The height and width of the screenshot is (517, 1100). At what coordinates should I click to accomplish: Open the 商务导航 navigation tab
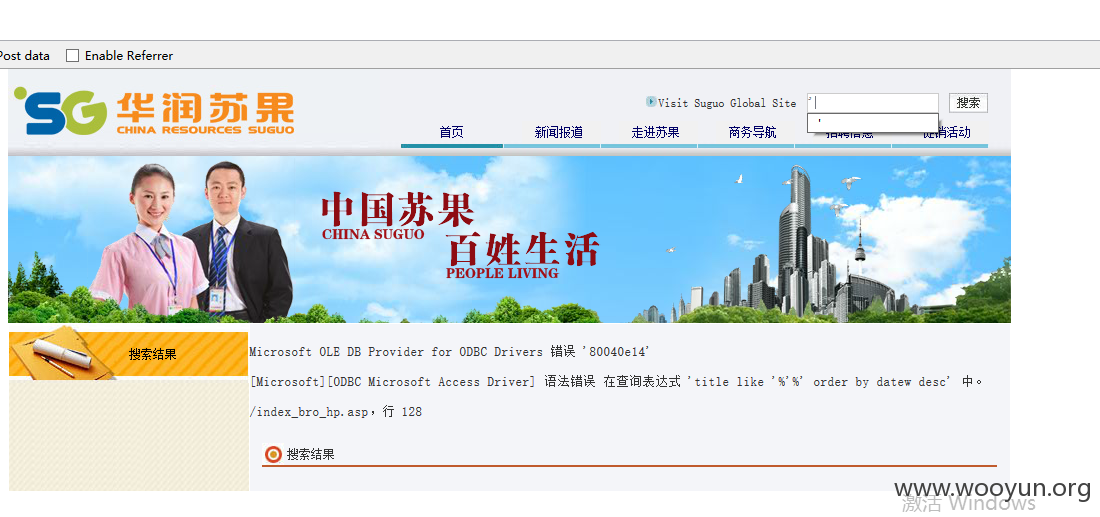click(x=752, y=132)
